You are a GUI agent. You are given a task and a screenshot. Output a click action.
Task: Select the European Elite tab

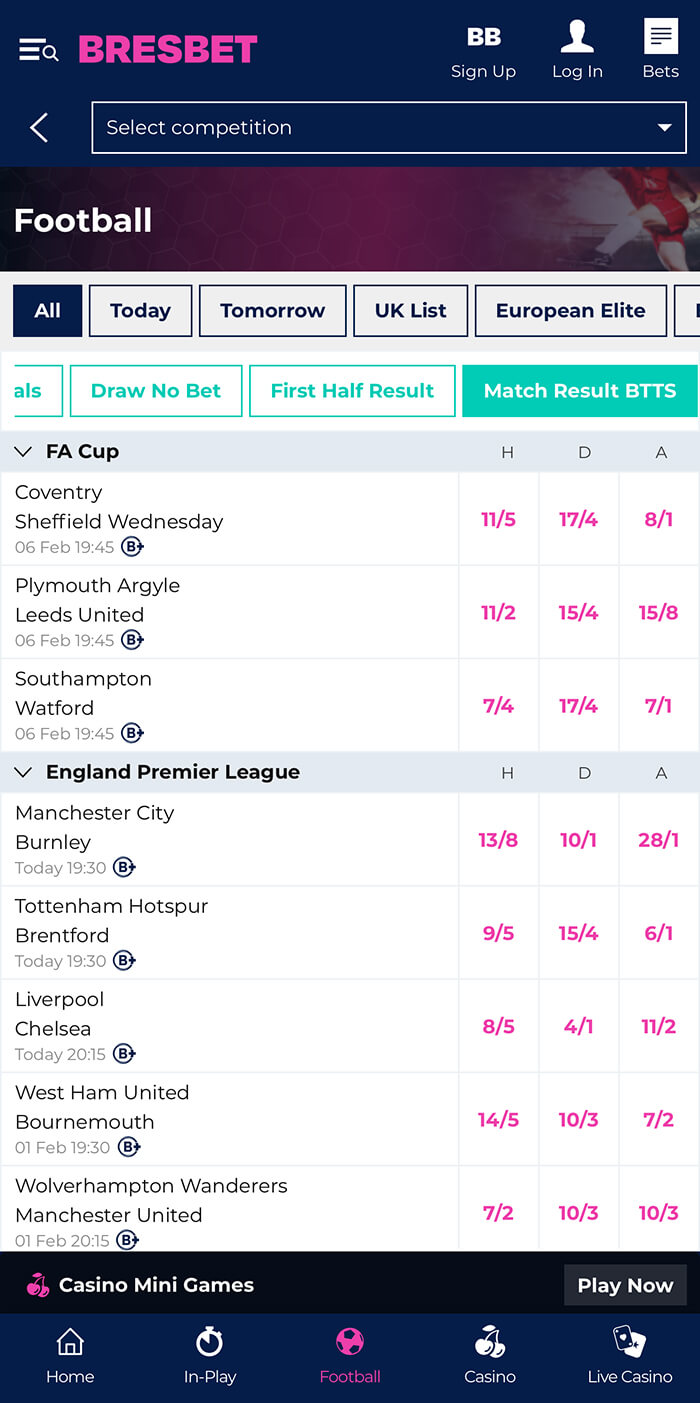click(571, 311)
